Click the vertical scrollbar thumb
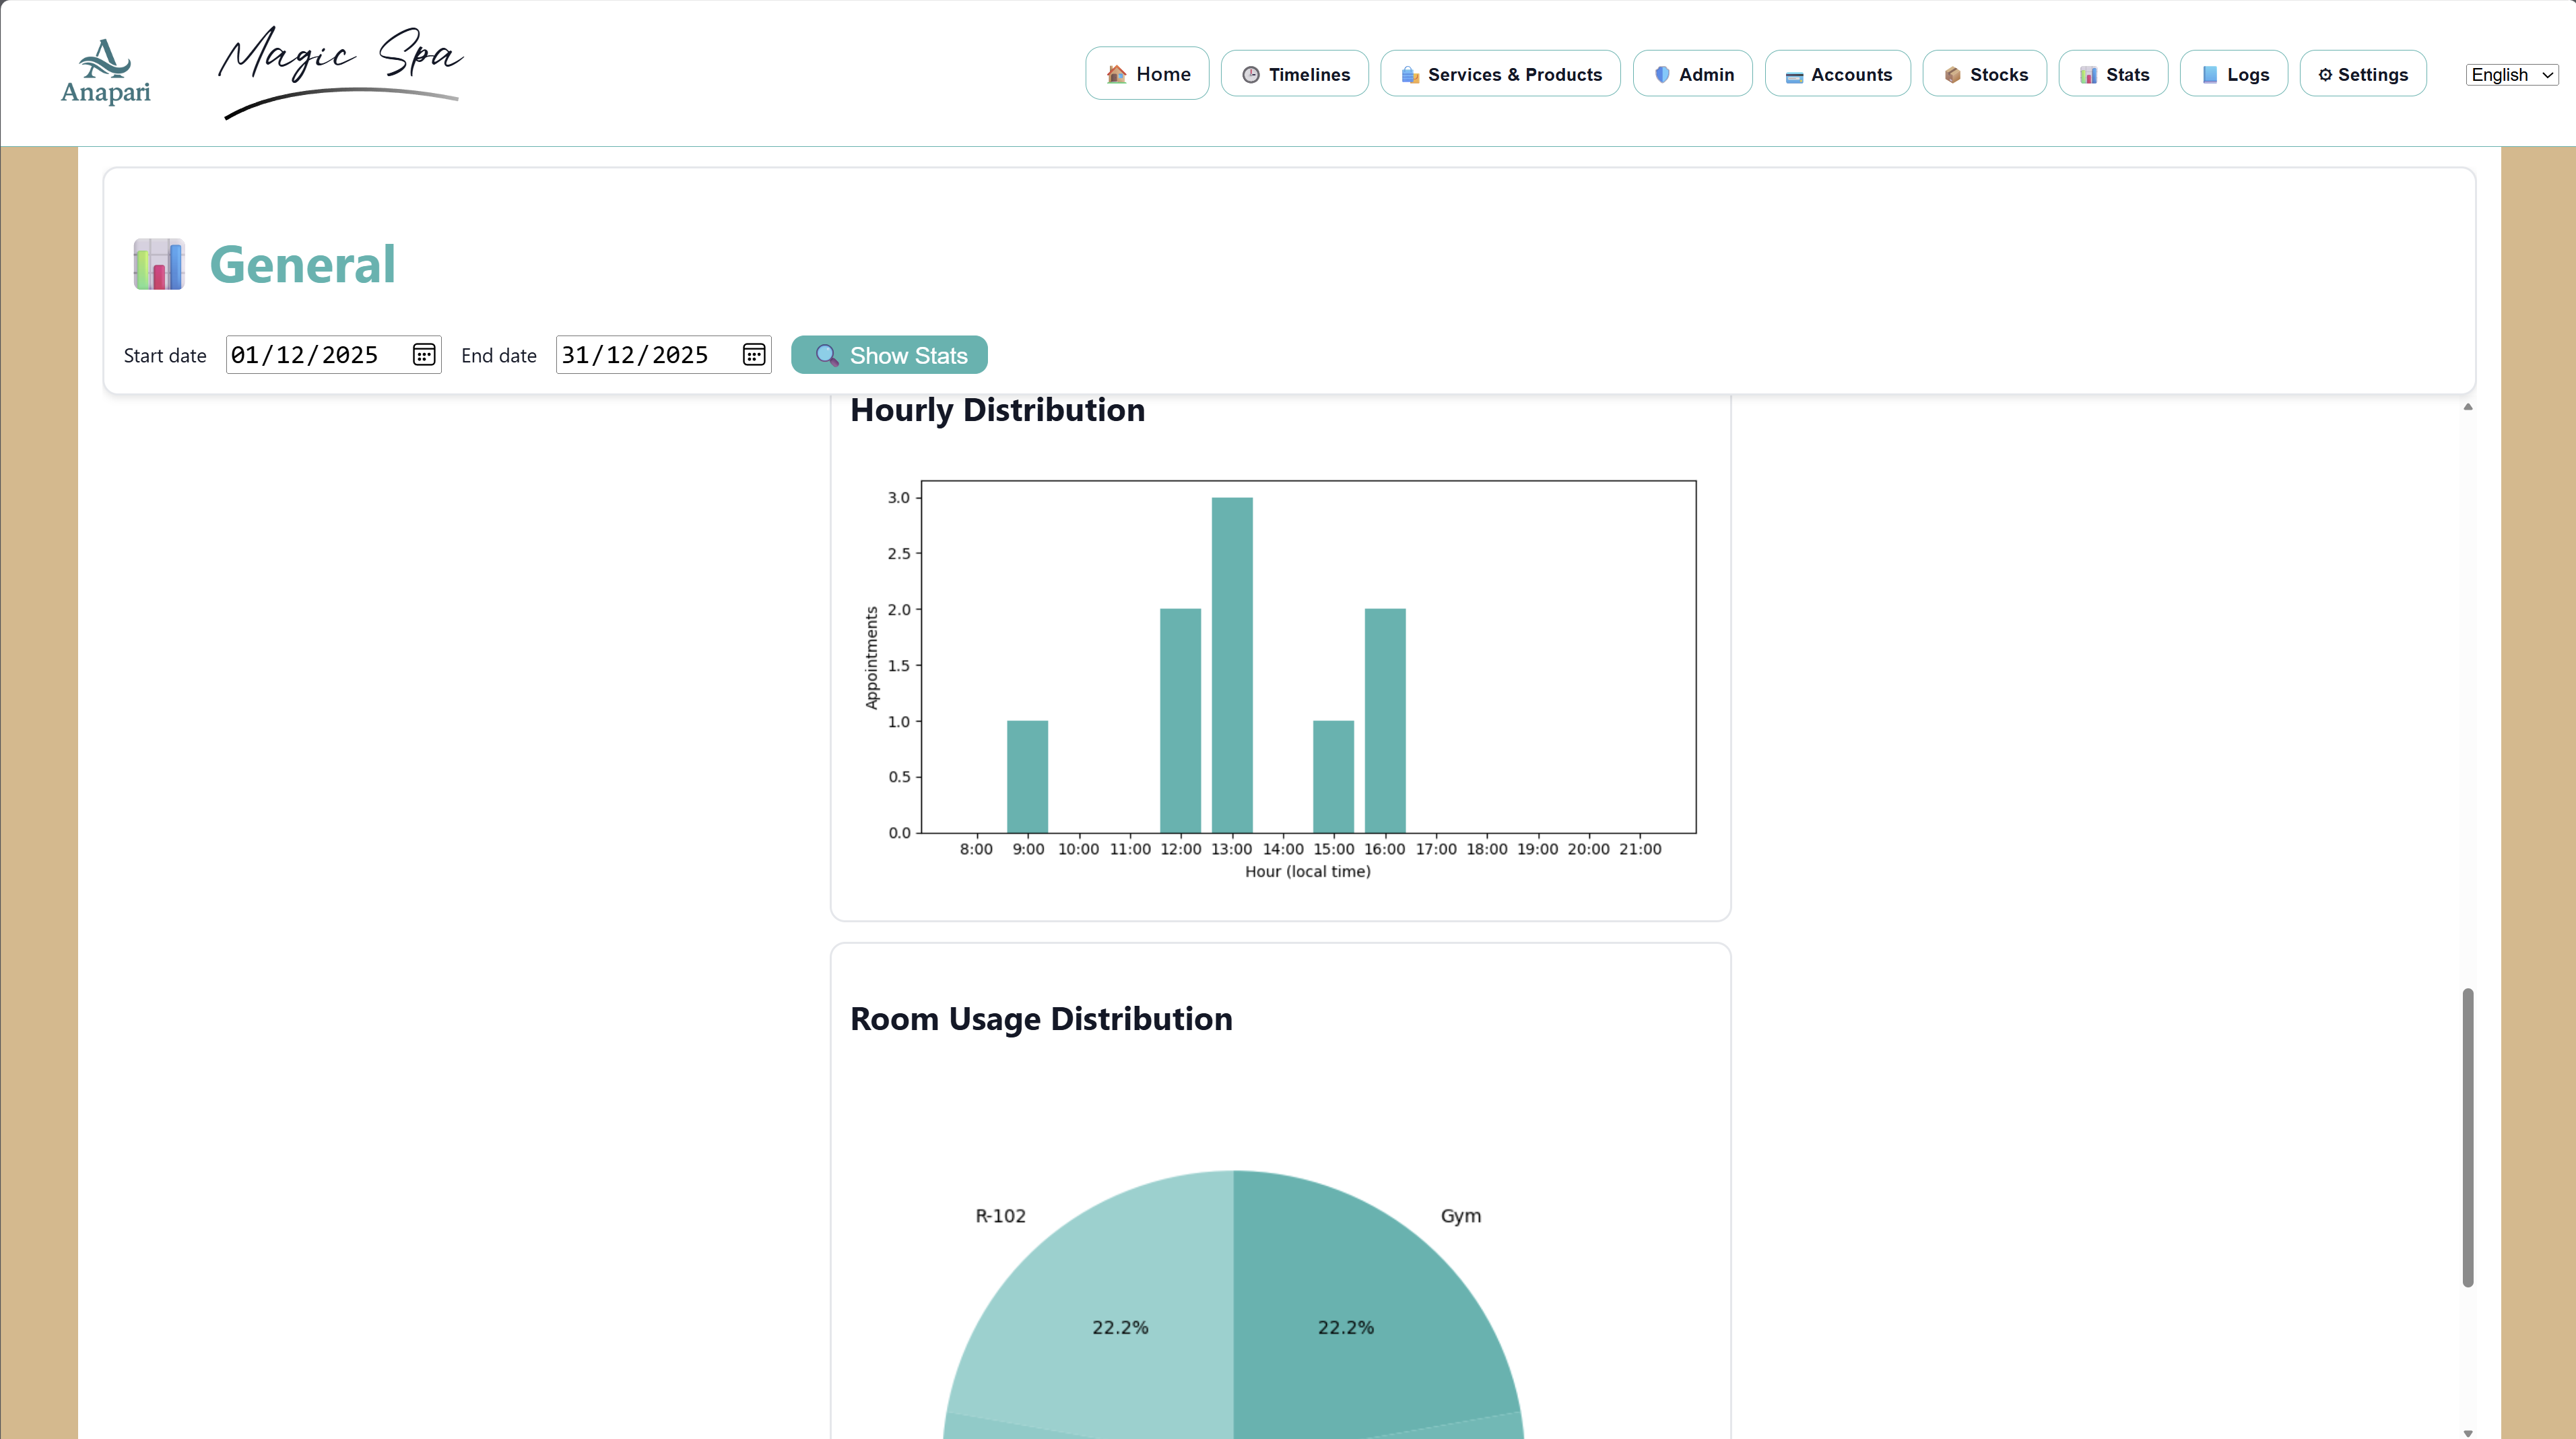The width and height of the screenshot is (2576, 1439). coord(2467,1137)
